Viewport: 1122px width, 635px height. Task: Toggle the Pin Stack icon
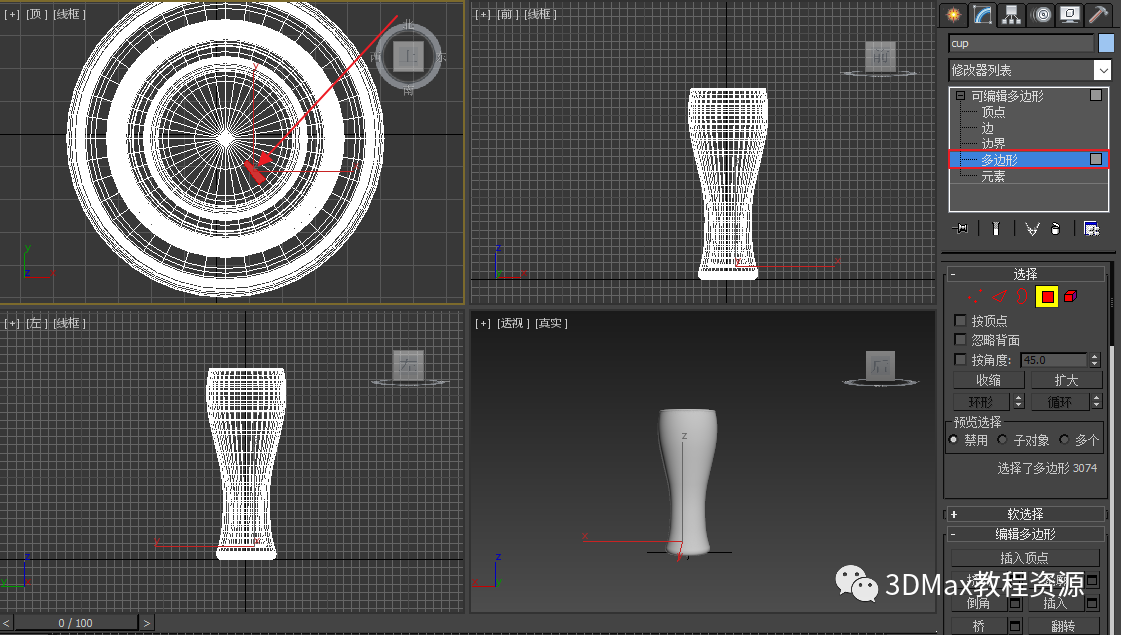pyautogui.click(x=960, y=228)
